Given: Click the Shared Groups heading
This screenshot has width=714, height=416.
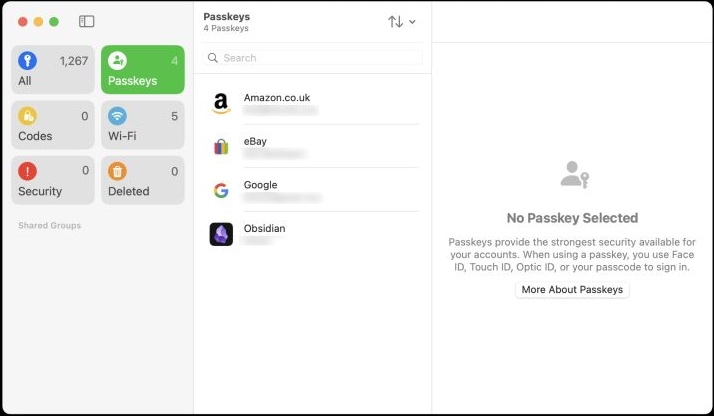Looking at the screenshot, I should click(49, 225).
